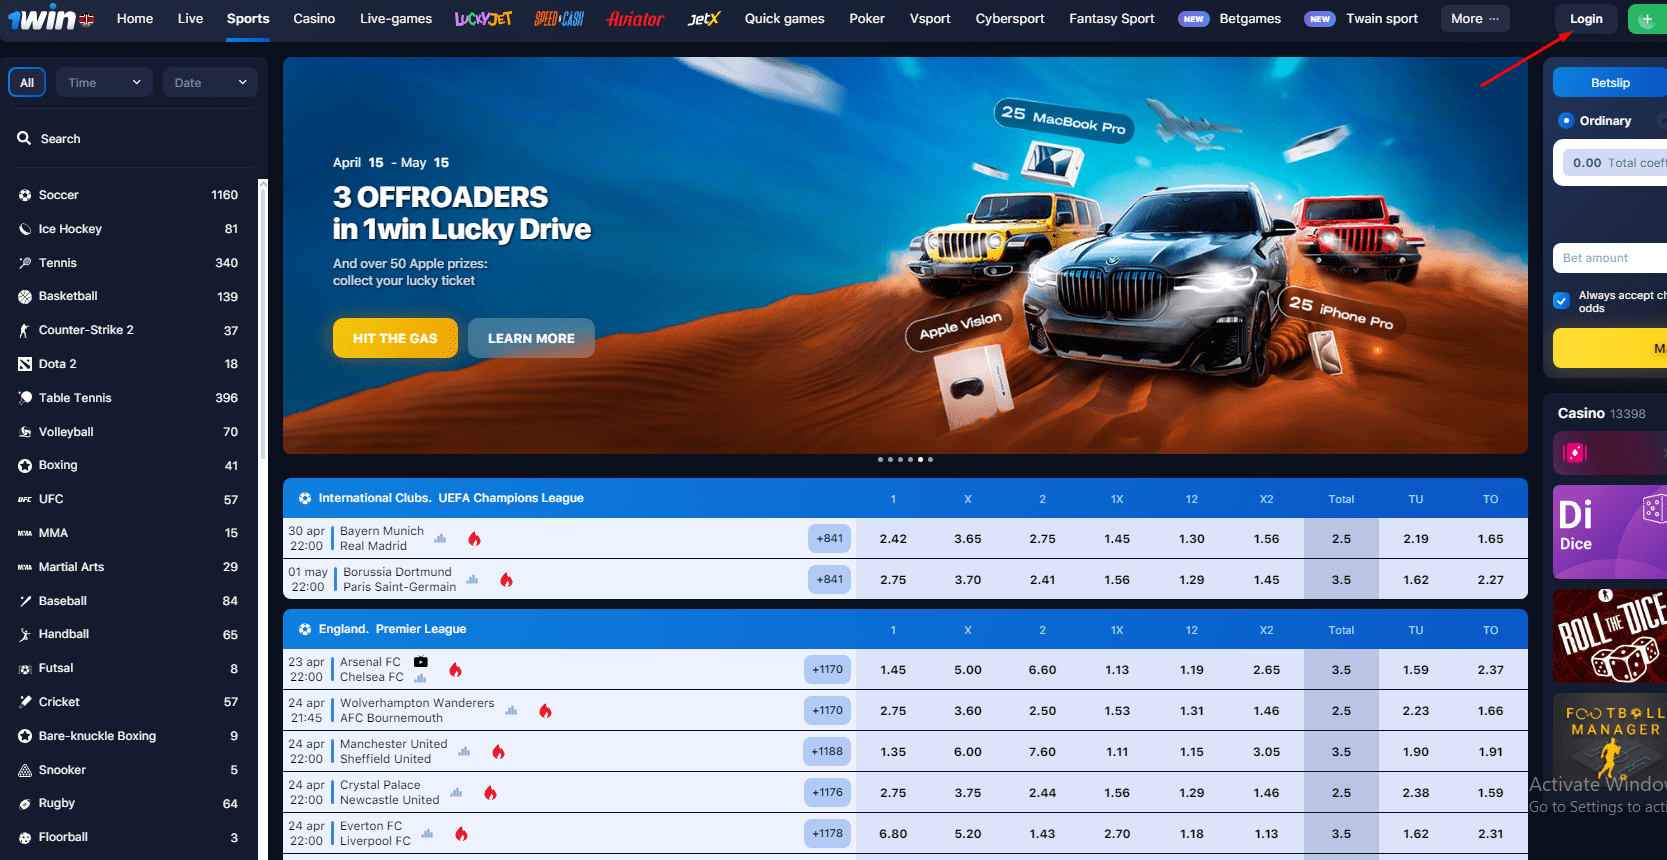Viewport: 1667px width, 860px height.
Task: Open statistics icon for Bayern Munich match
Action: 440,538
